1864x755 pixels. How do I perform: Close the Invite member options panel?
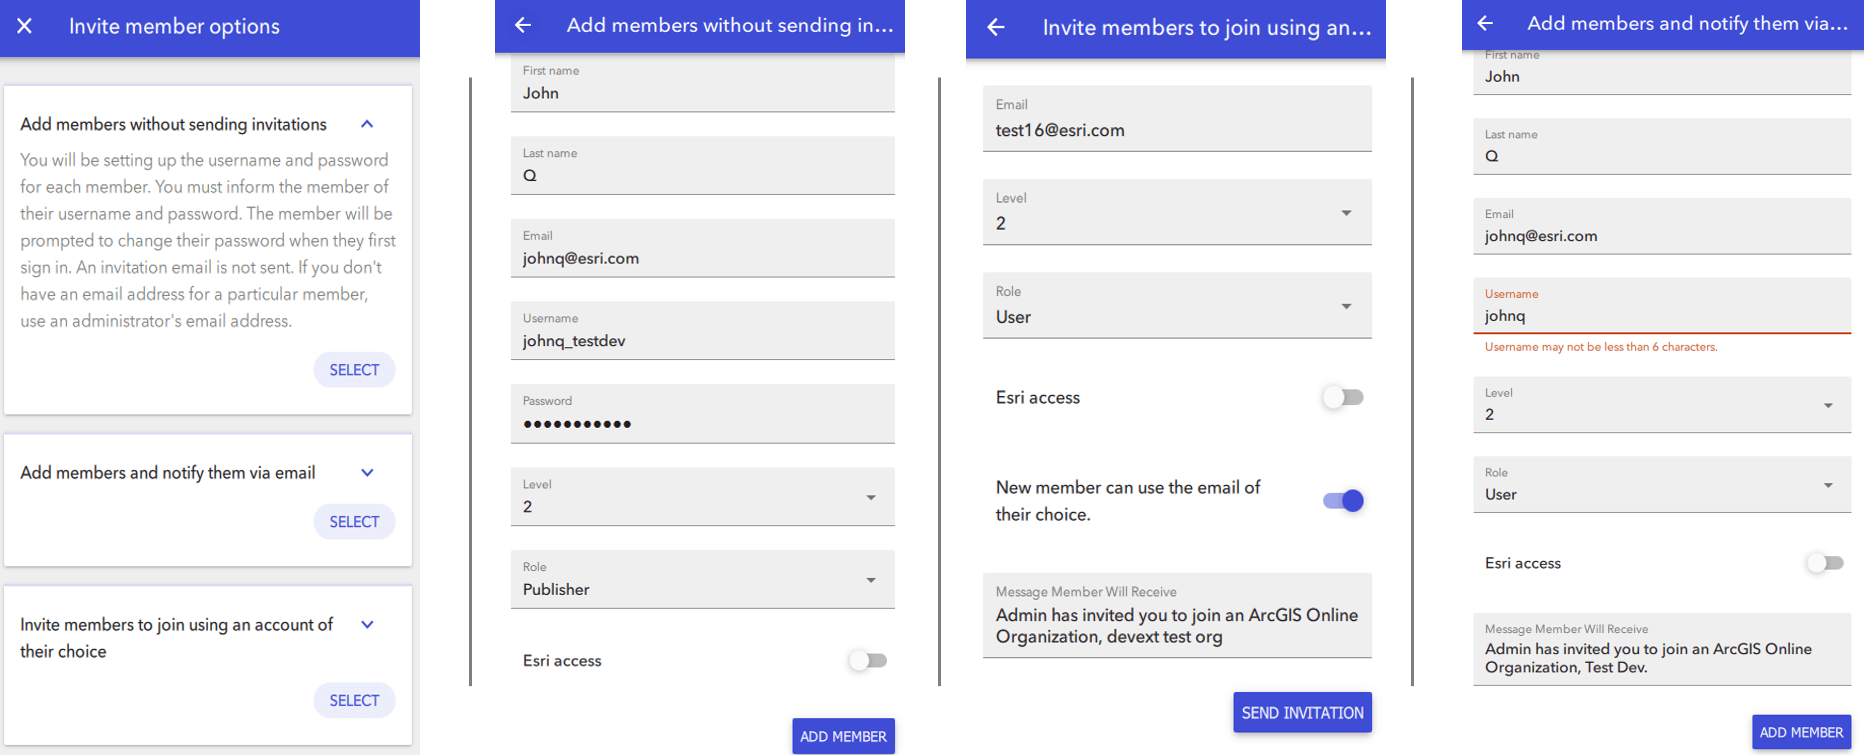pos(25,27)
